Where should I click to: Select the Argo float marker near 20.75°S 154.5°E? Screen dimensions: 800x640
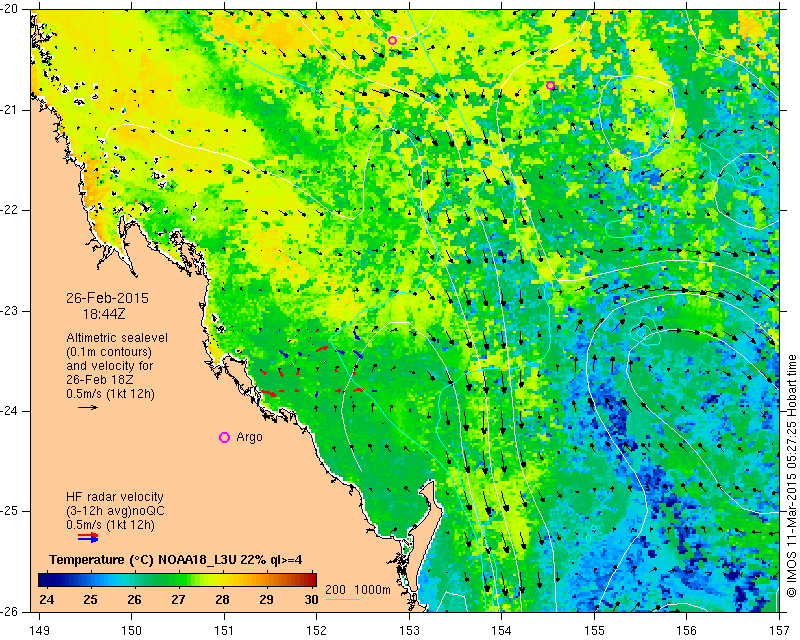(550, 85)
